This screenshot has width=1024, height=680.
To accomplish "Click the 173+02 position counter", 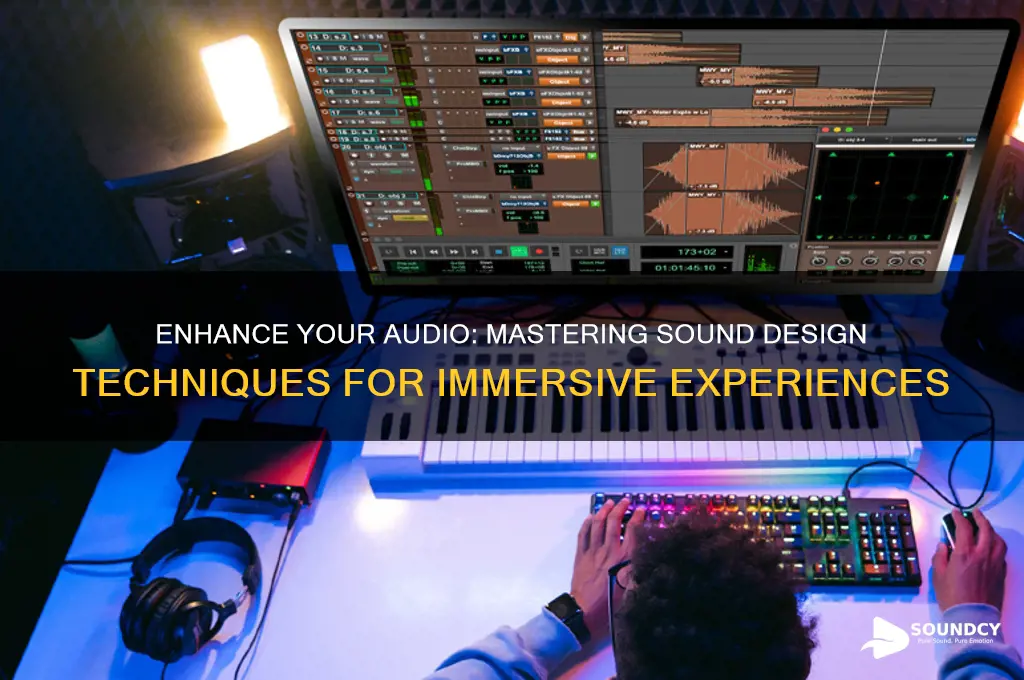I will coord(686,252).
